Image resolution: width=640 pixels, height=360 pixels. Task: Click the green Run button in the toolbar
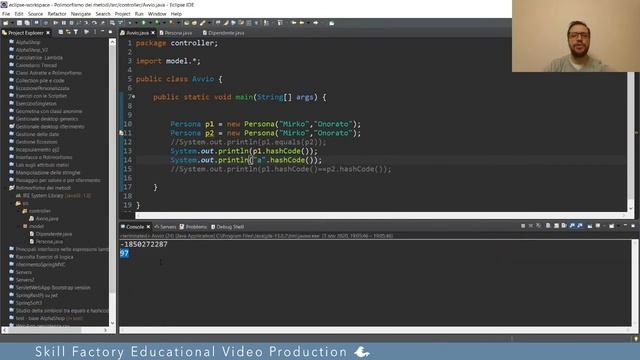pyautogui.click(x=144, y=23)
